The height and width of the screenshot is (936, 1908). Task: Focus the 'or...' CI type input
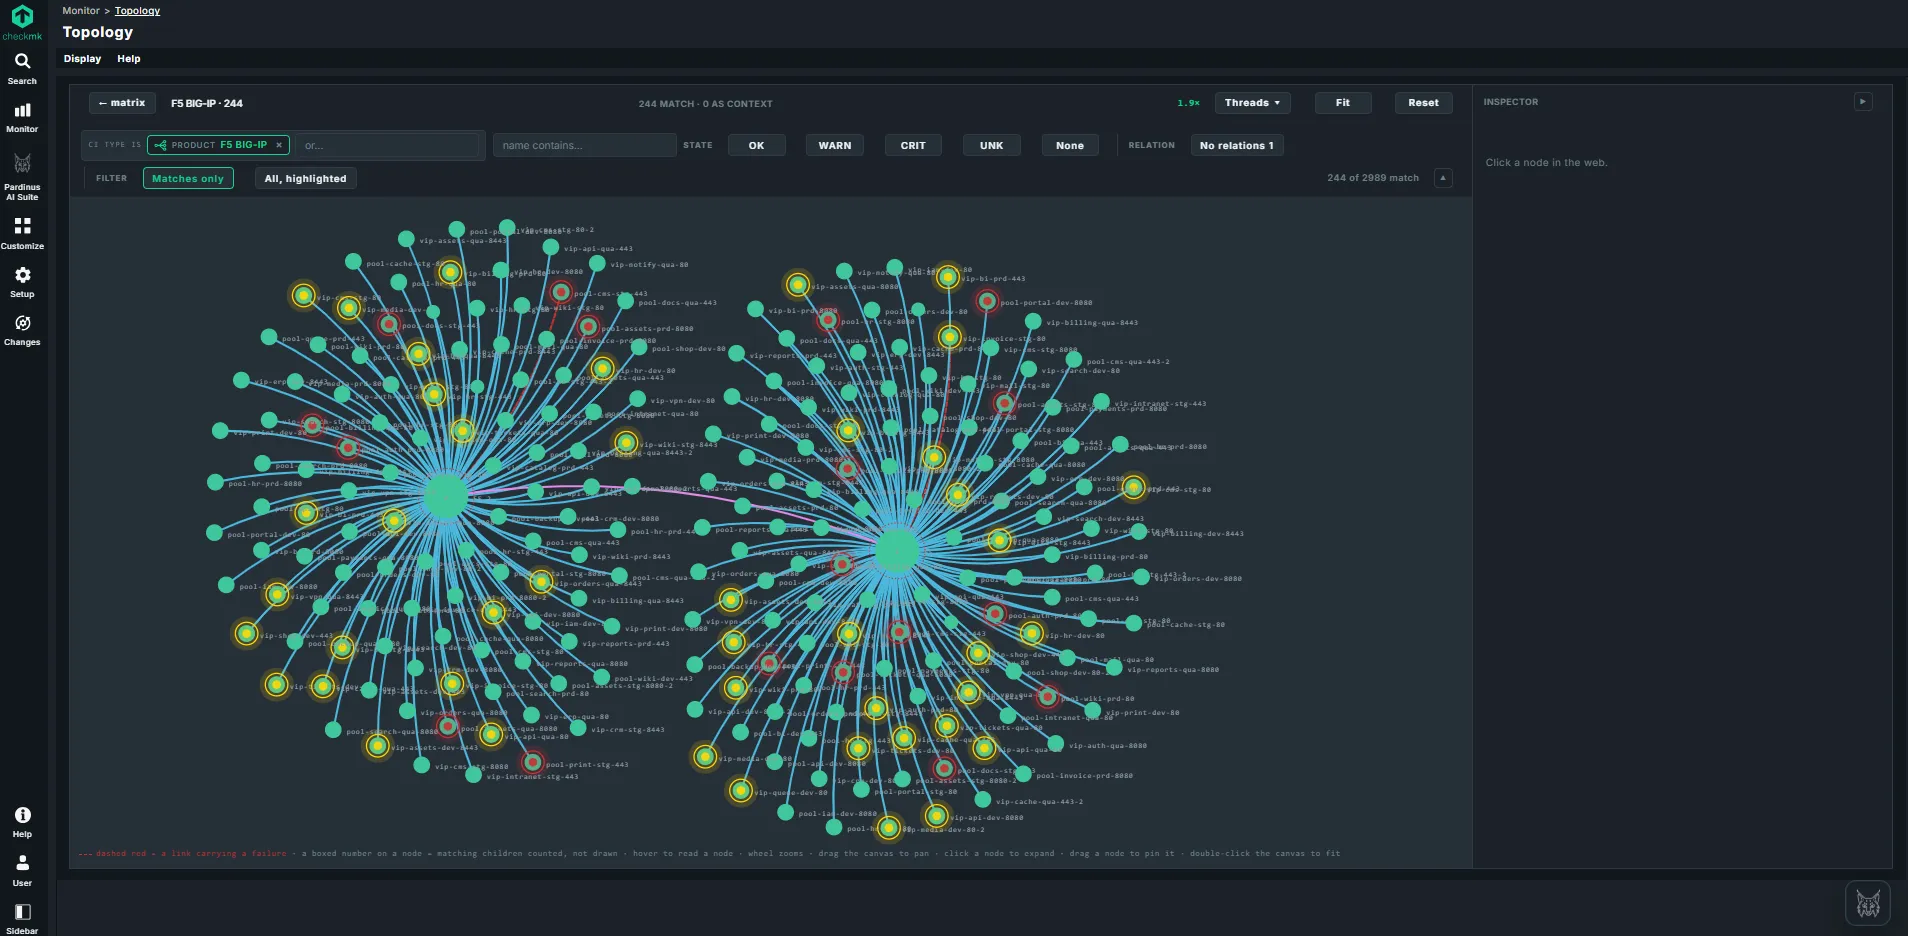pyautogui.click(x=388, y=145)
